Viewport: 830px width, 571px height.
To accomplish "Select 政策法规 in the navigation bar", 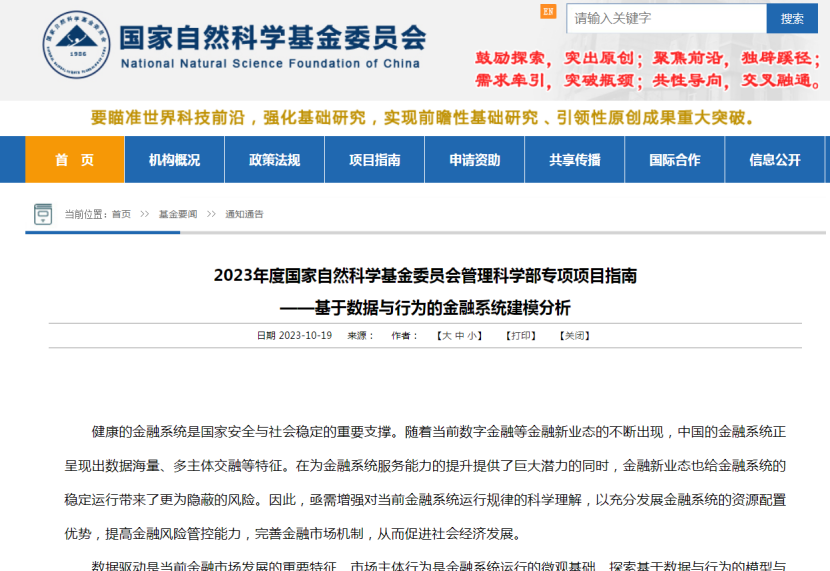I will pyautogui.click(x=274, y=160).
